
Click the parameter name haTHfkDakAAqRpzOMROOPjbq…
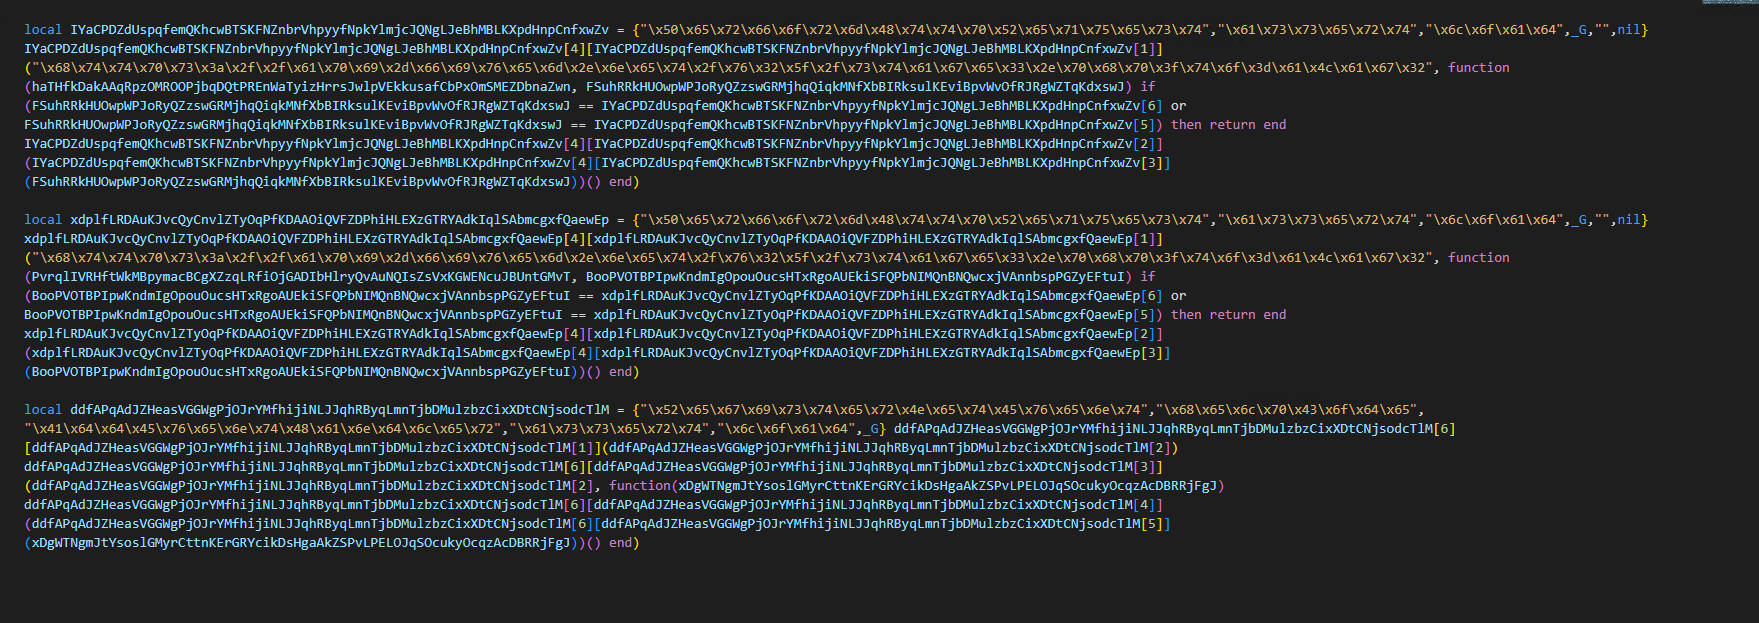pyautogui.click(x=301, y=87)
